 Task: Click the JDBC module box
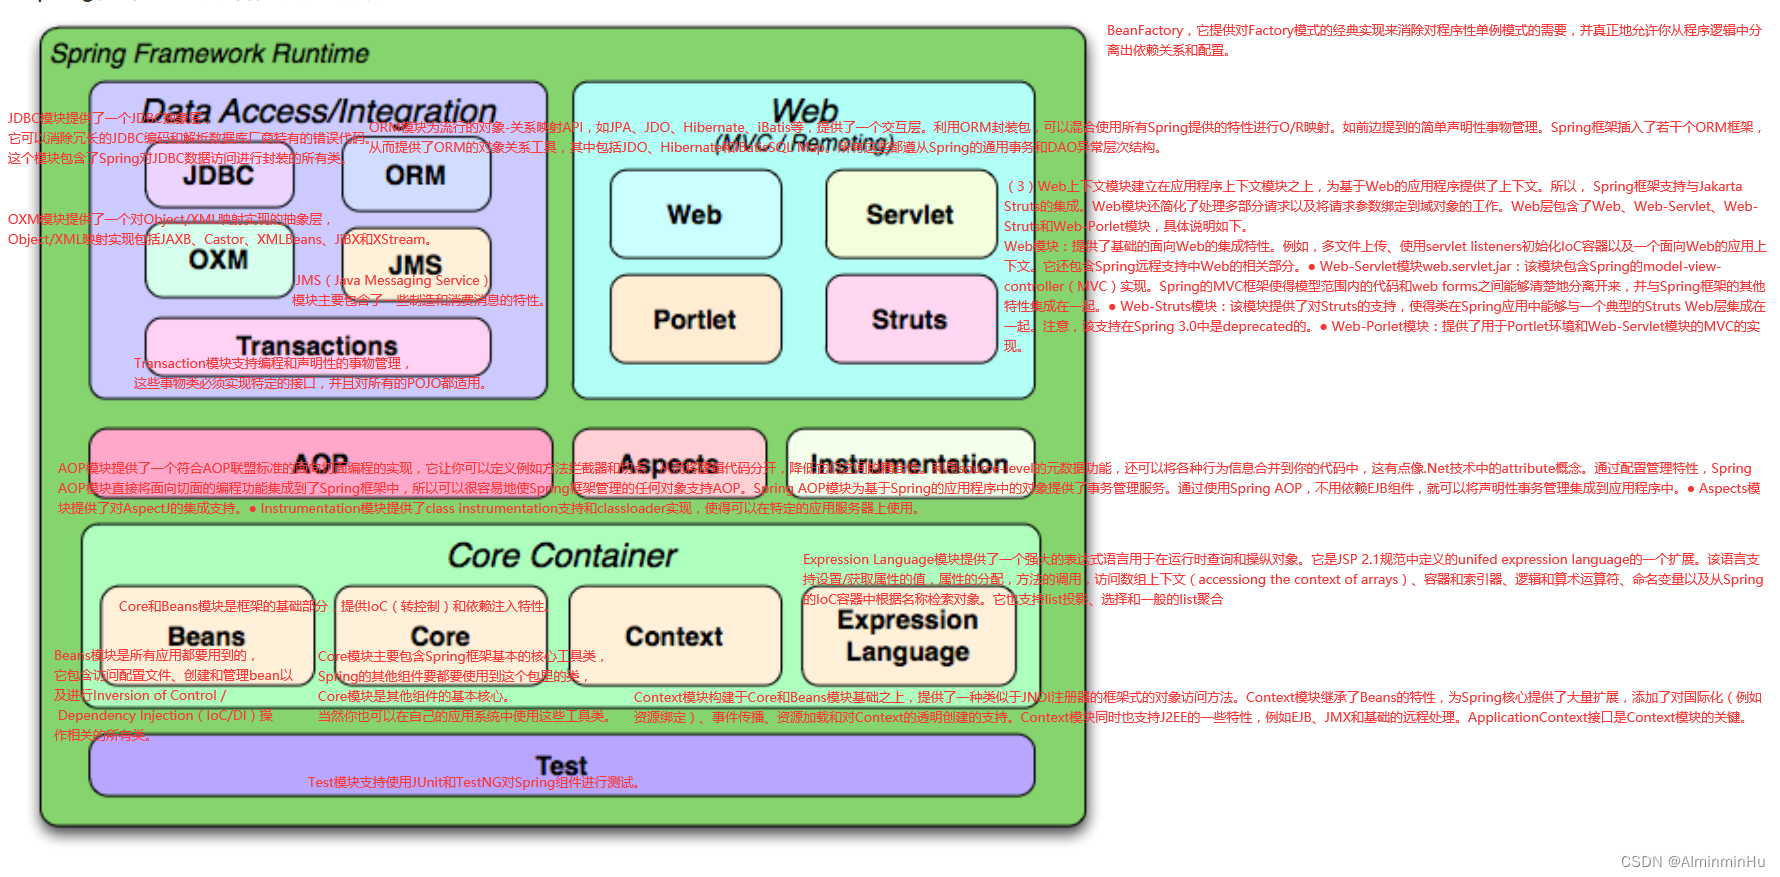(x=219, y=175)
